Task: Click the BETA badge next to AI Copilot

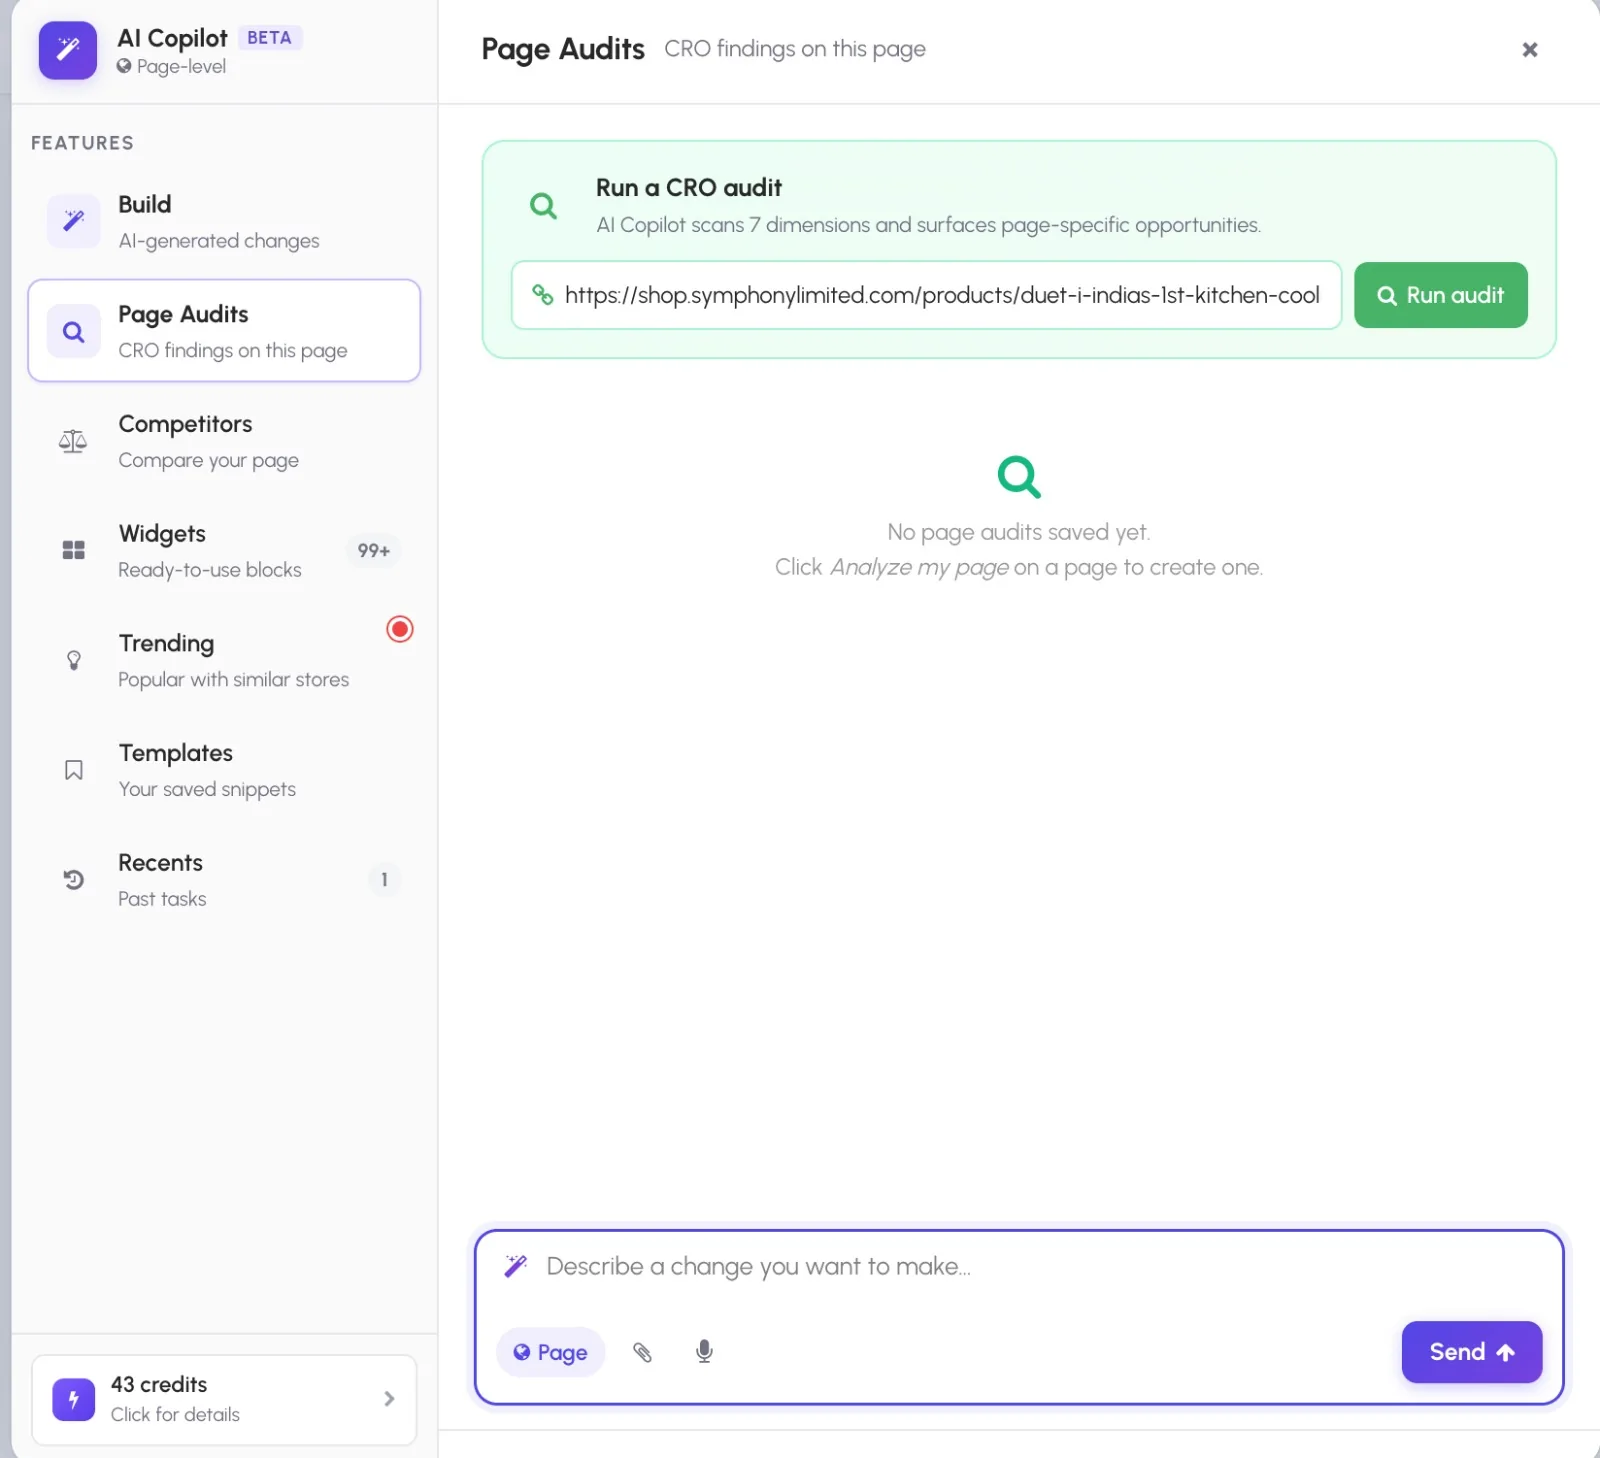Action: point(269,38)
